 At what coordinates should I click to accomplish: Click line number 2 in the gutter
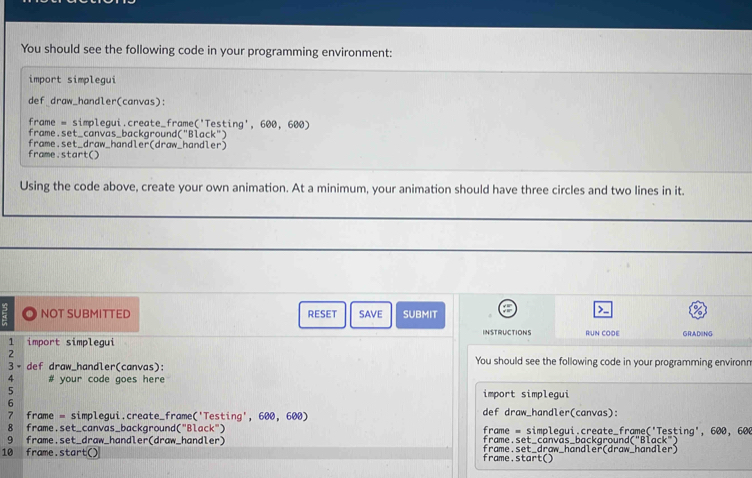click(11, 354)
